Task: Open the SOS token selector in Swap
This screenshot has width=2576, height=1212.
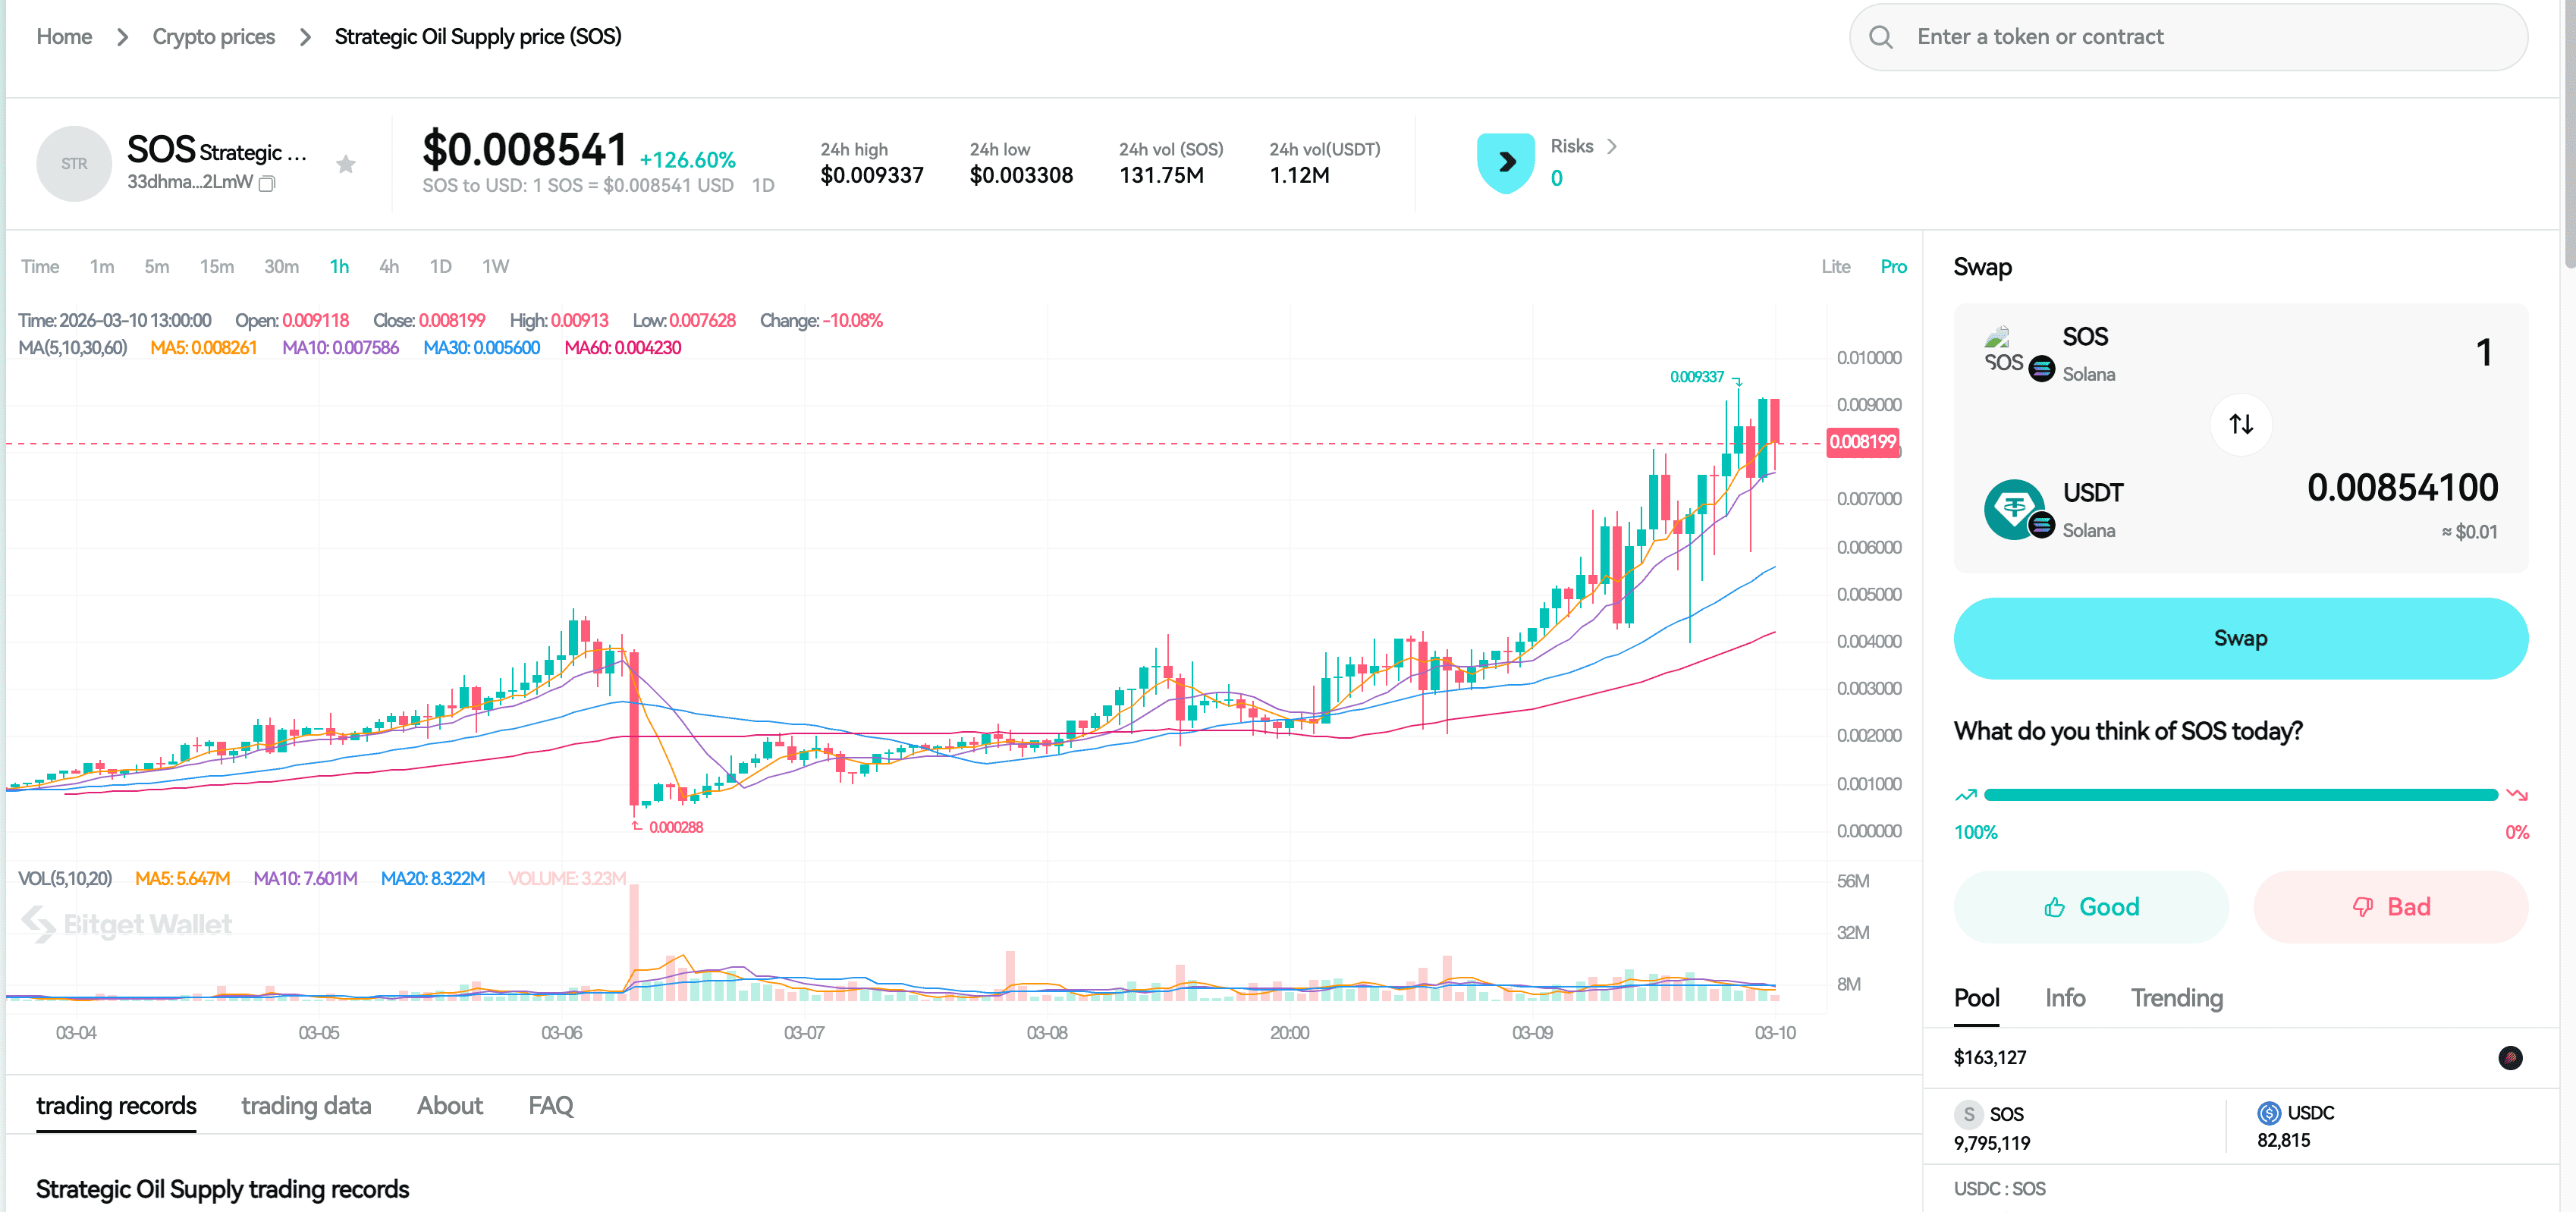Action: (2085, 336)
